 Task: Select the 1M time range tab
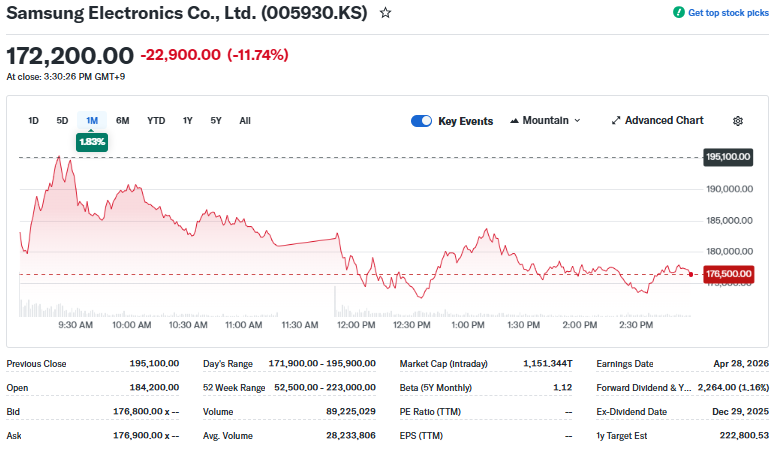pyautogui.click(x=92, y=121)
